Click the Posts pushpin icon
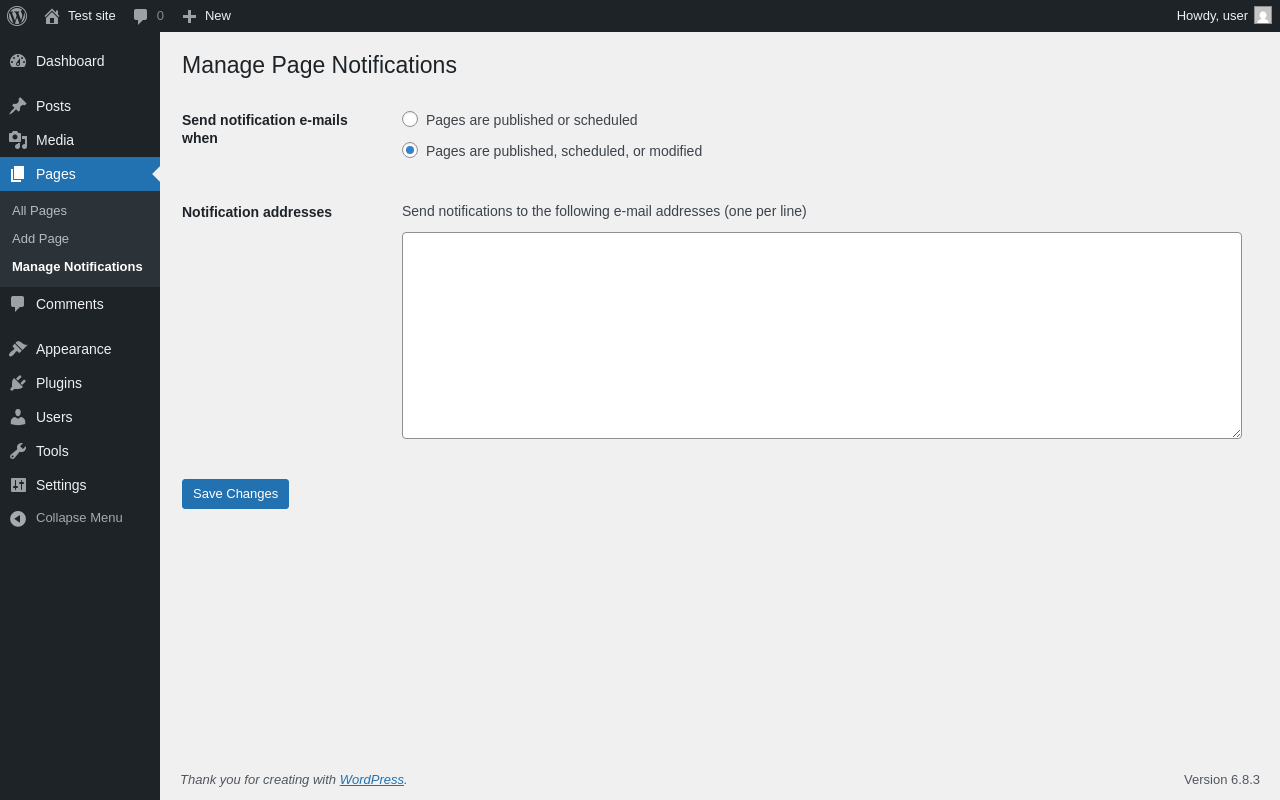The width and height of the screenshot is (1280, 800). tap(18, 106)
